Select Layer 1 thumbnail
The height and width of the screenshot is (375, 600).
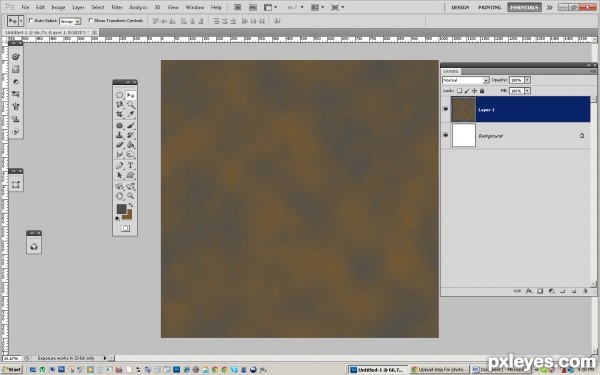[463, 109]
